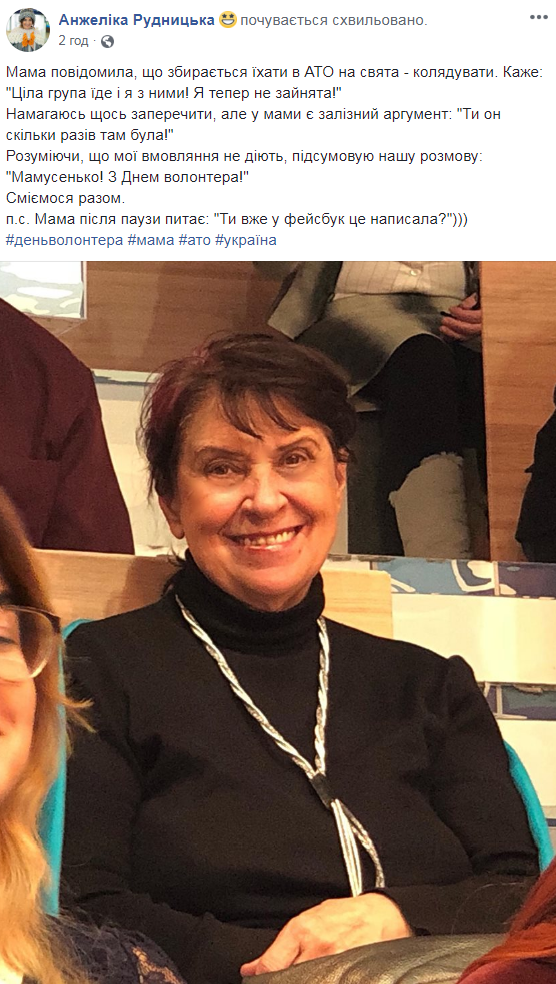
Task: Follow the #ато hashtag
Action: 195,240
